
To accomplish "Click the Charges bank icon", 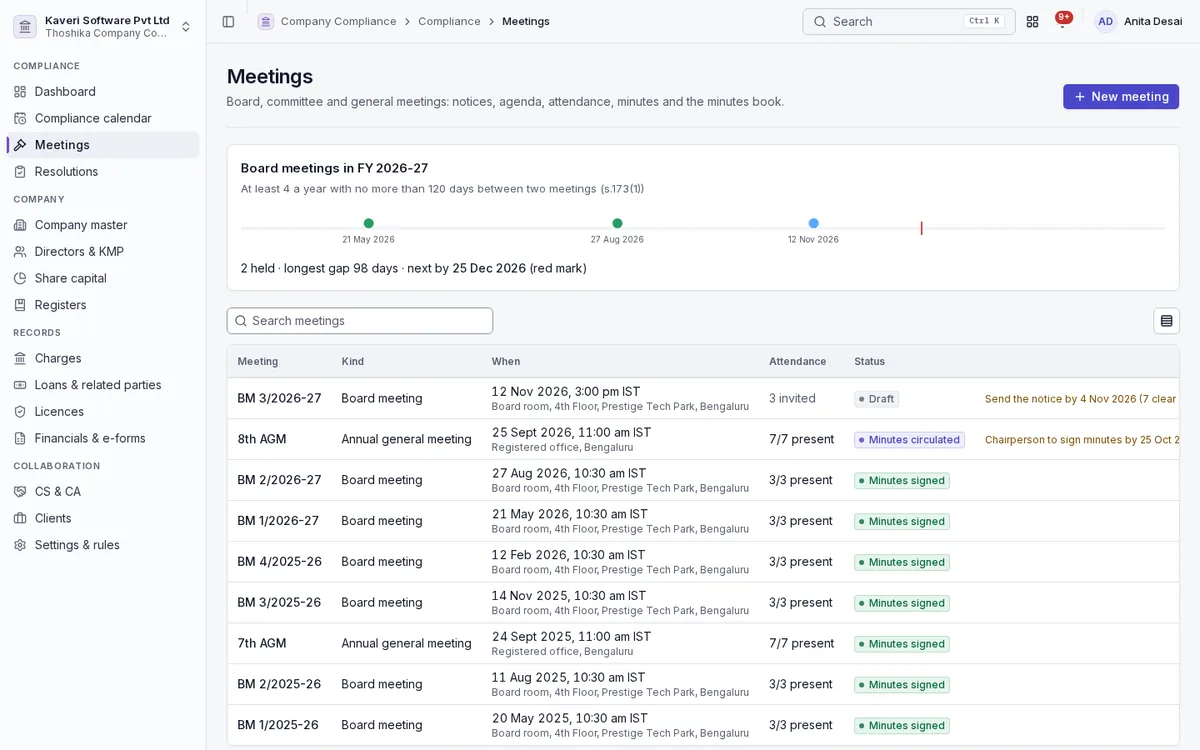I will coord(20,358).
